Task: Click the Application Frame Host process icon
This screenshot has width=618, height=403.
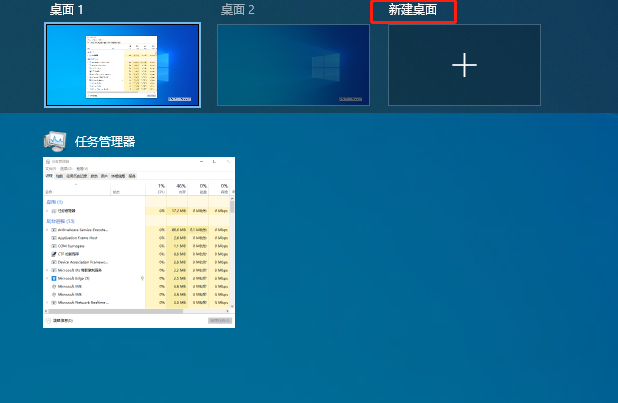Action: (x=53, y=237)
